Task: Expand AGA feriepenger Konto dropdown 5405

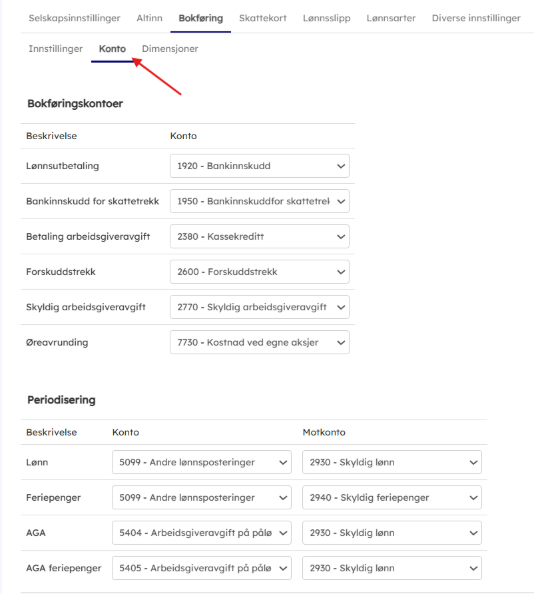Action: [202, 568]
